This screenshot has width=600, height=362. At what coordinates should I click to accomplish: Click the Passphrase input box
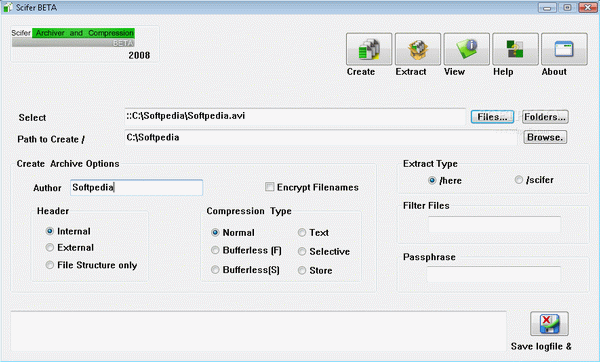click(494, 274)
